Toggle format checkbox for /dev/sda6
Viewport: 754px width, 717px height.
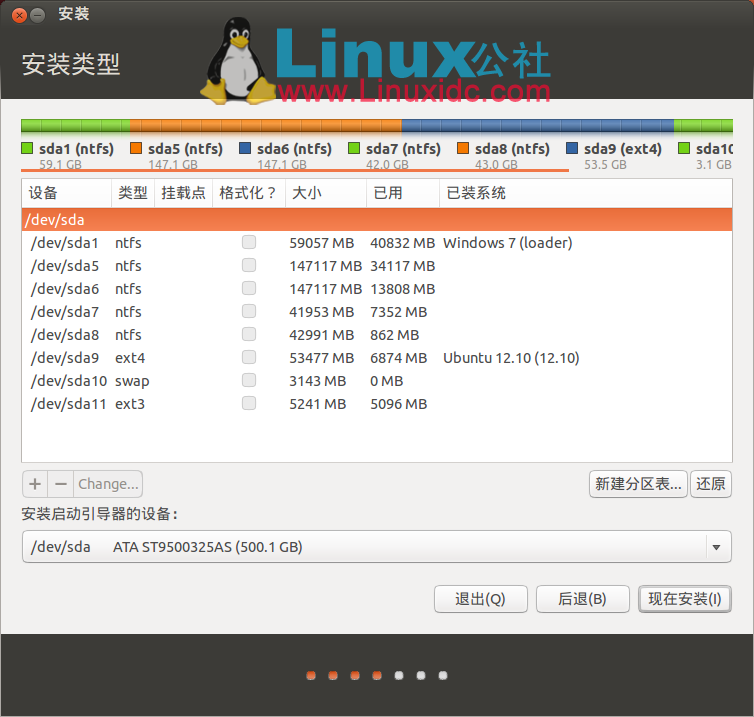click(x=249, y=288)
